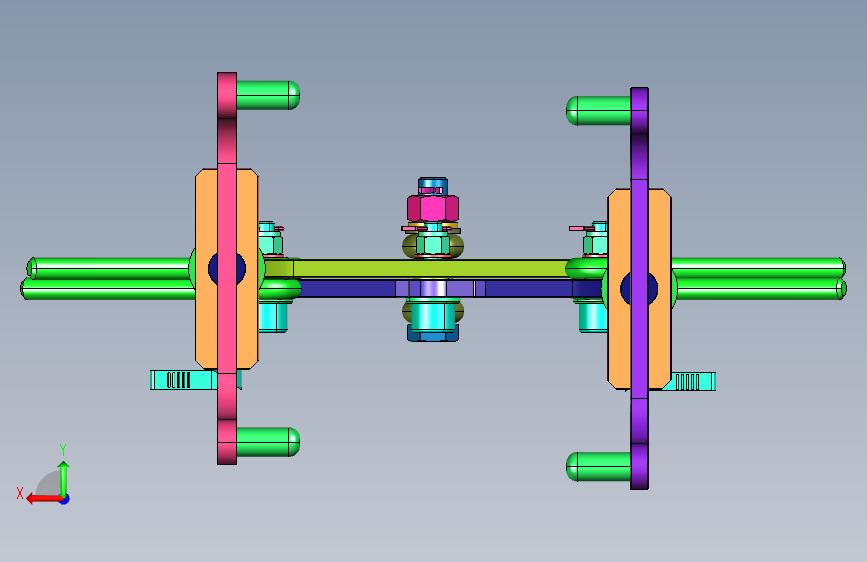Click the green Y axis arrow of triad
Viewport: 867px width, 562px height.
click(64, 478)
